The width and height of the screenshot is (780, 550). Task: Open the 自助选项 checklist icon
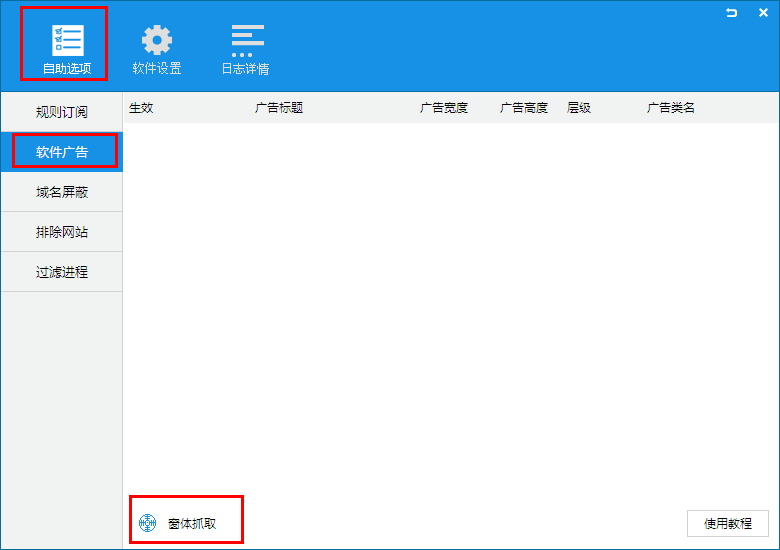[67, 40]
